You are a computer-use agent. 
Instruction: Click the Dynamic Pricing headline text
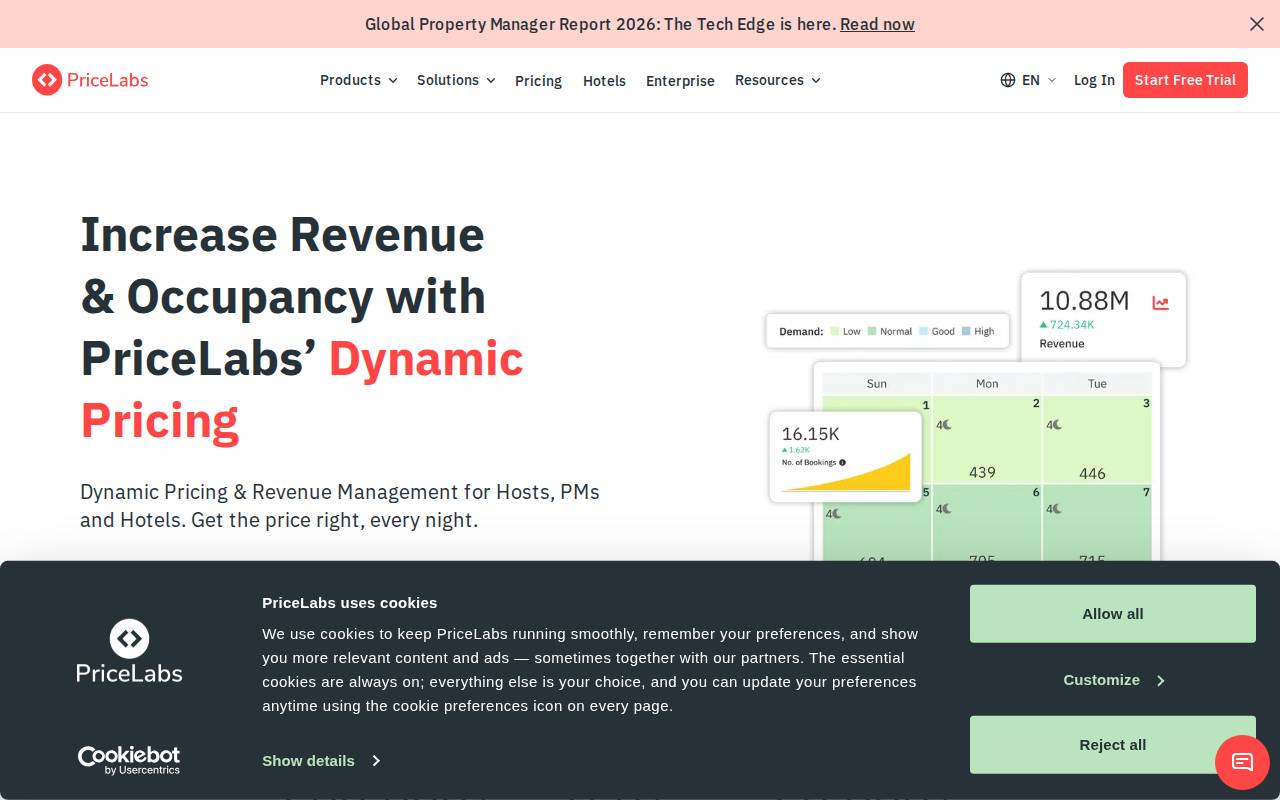click(302, 389)
